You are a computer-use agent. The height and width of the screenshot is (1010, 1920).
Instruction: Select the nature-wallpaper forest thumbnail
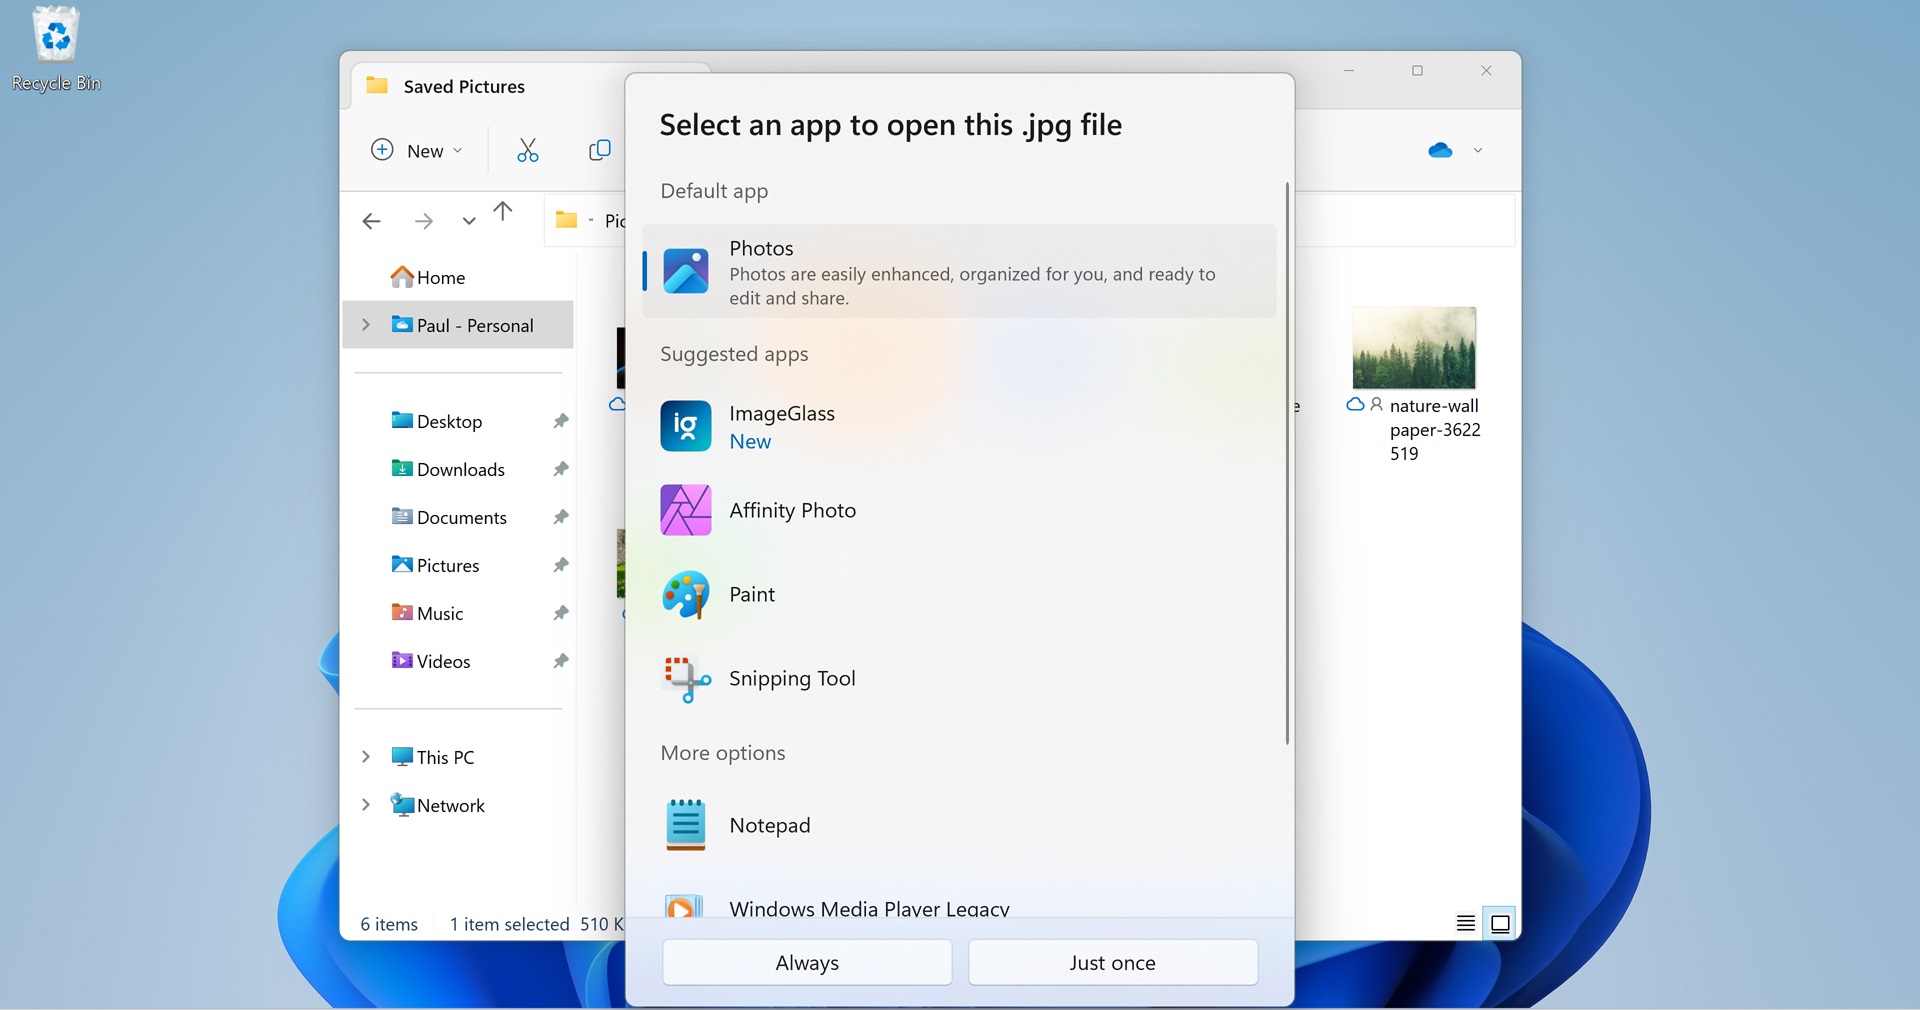point(1413,348)
